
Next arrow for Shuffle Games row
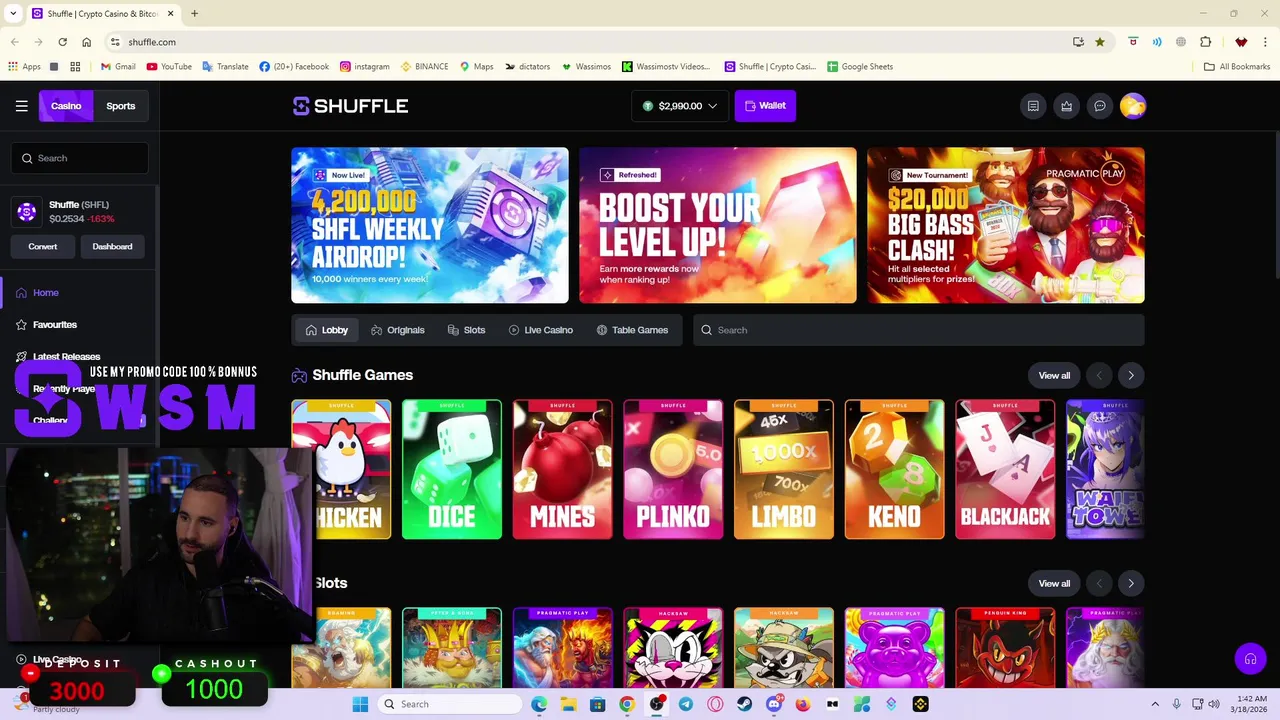(1131, 375)
